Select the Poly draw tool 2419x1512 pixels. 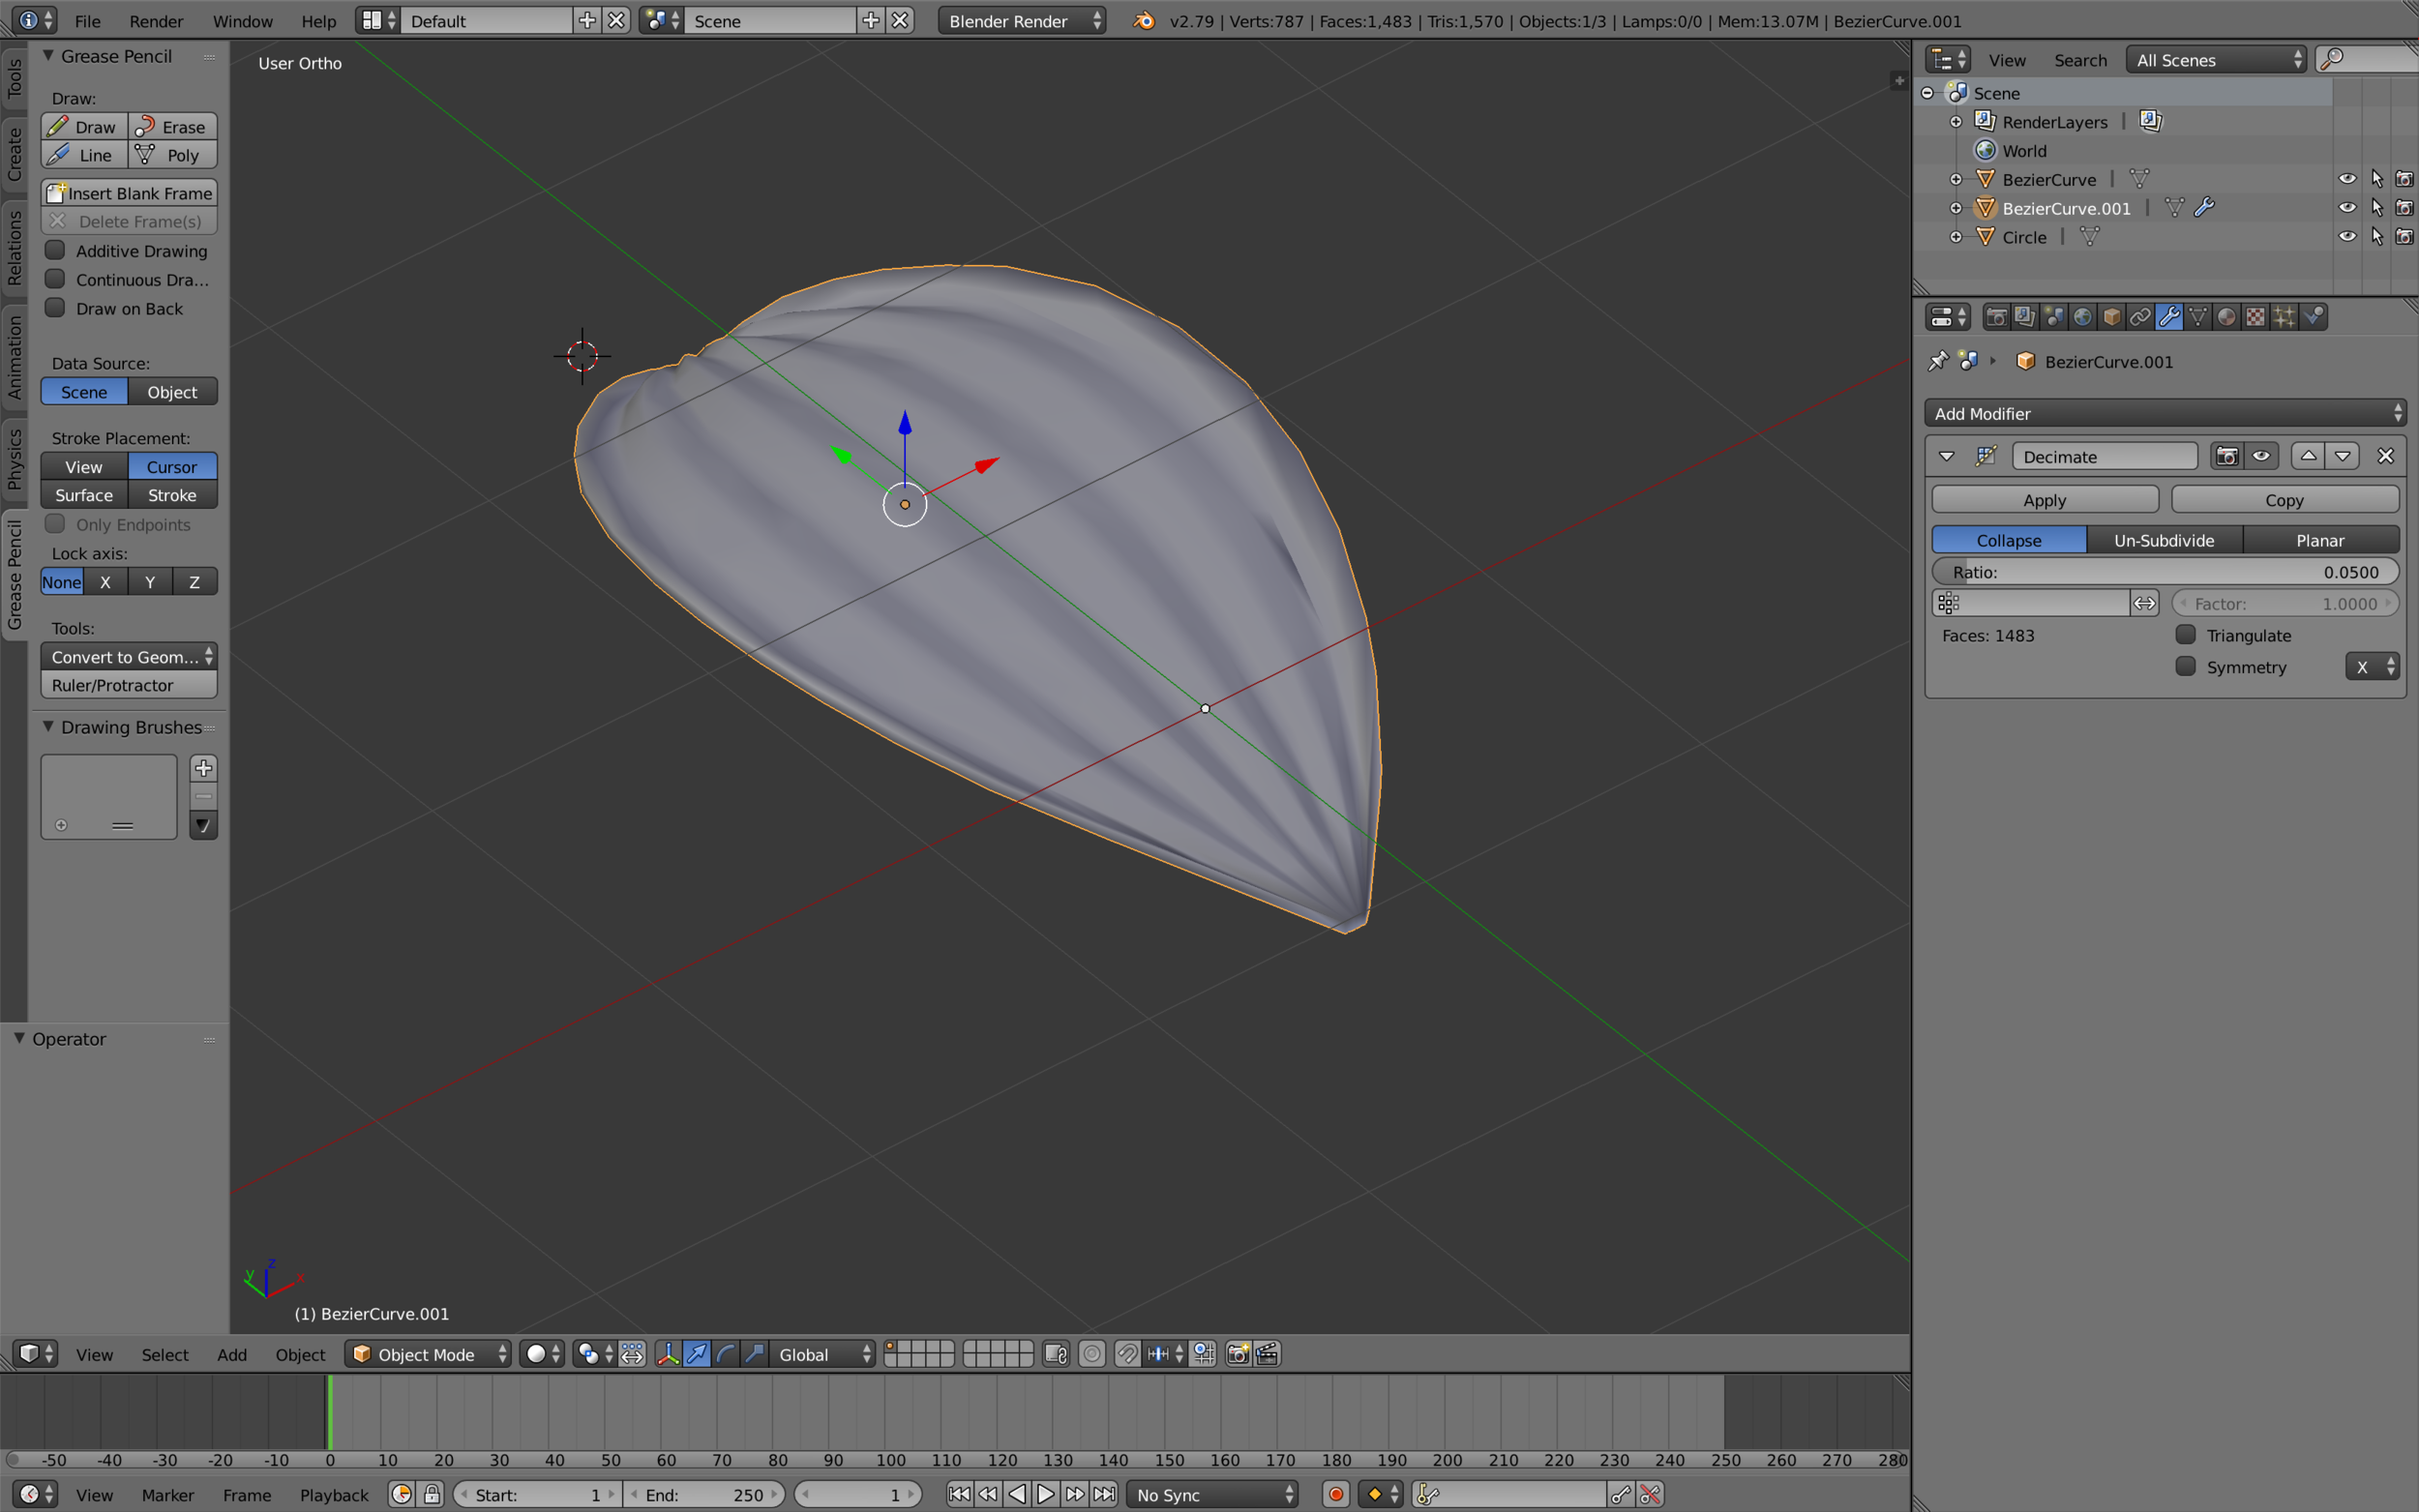(172, 155)
